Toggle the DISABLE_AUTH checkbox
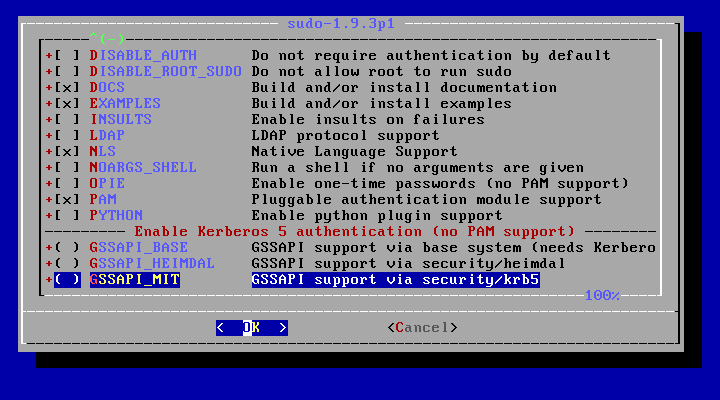Screen dimensions: 720x400 pos(68,56)
